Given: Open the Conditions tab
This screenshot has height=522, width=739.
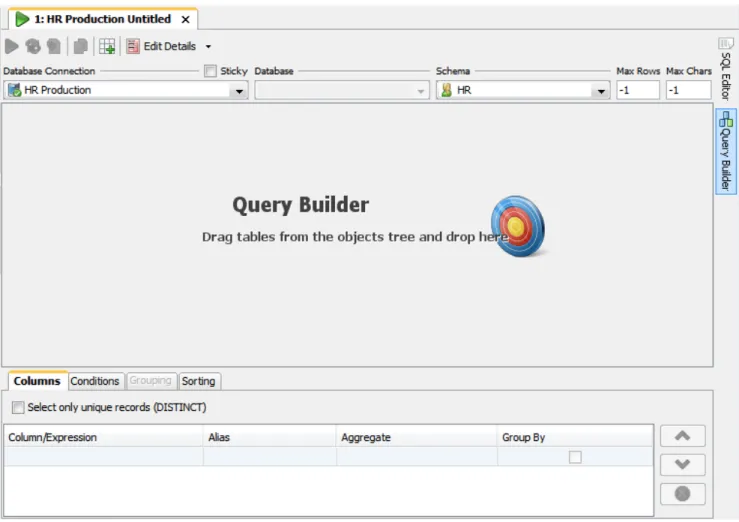Looking at the screenshot, I should pos(95,381).
